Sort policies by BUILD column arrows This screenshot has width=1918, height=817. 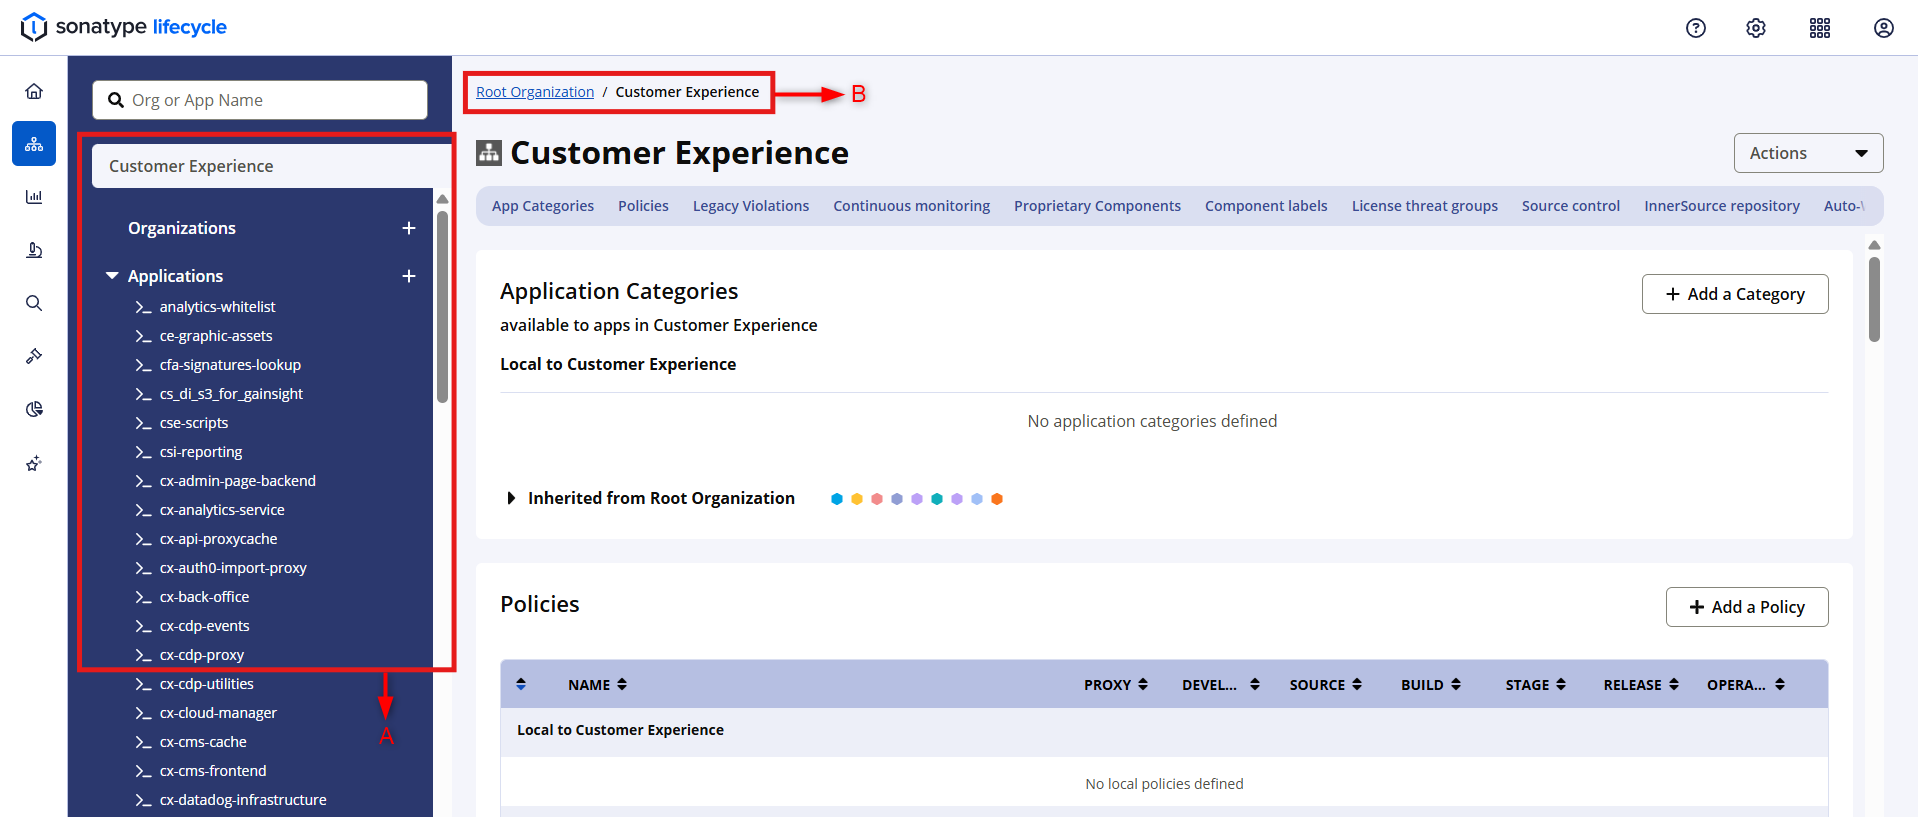coord(1456,685)
